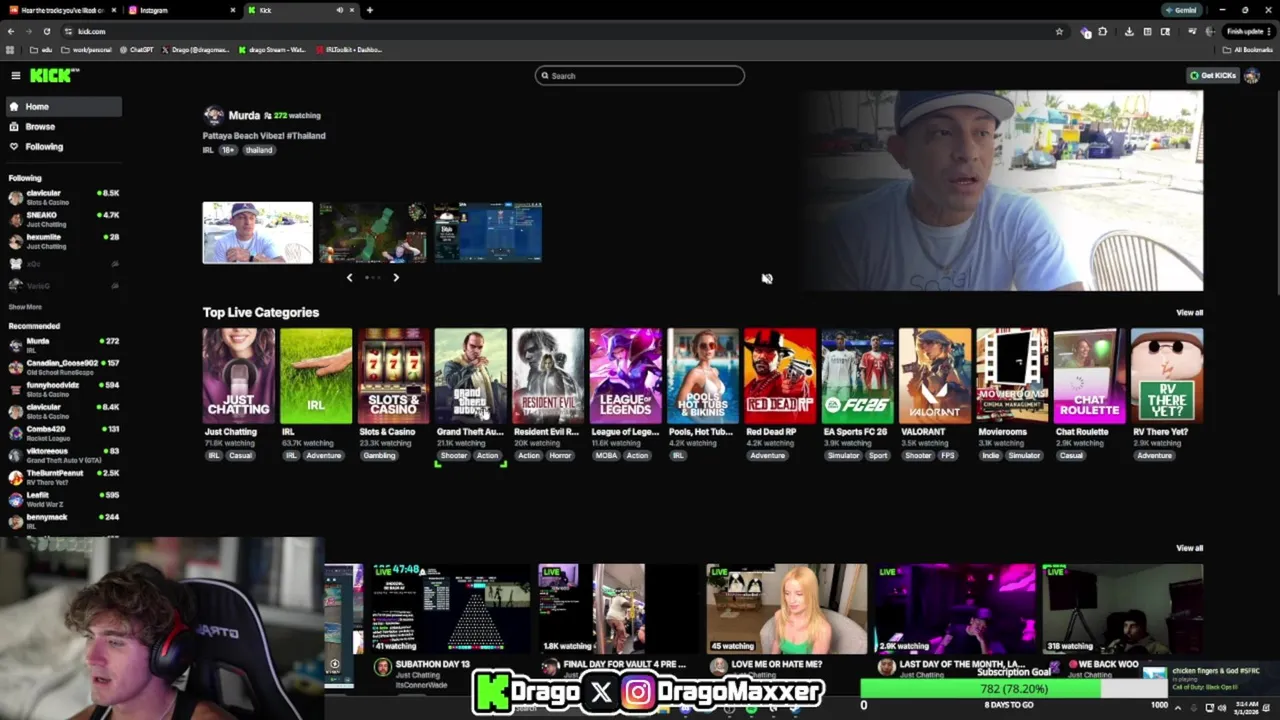This screenshot has height=720, width=1280.
Task: View all Top Live Categories
Action: (x=1189, y=312)
